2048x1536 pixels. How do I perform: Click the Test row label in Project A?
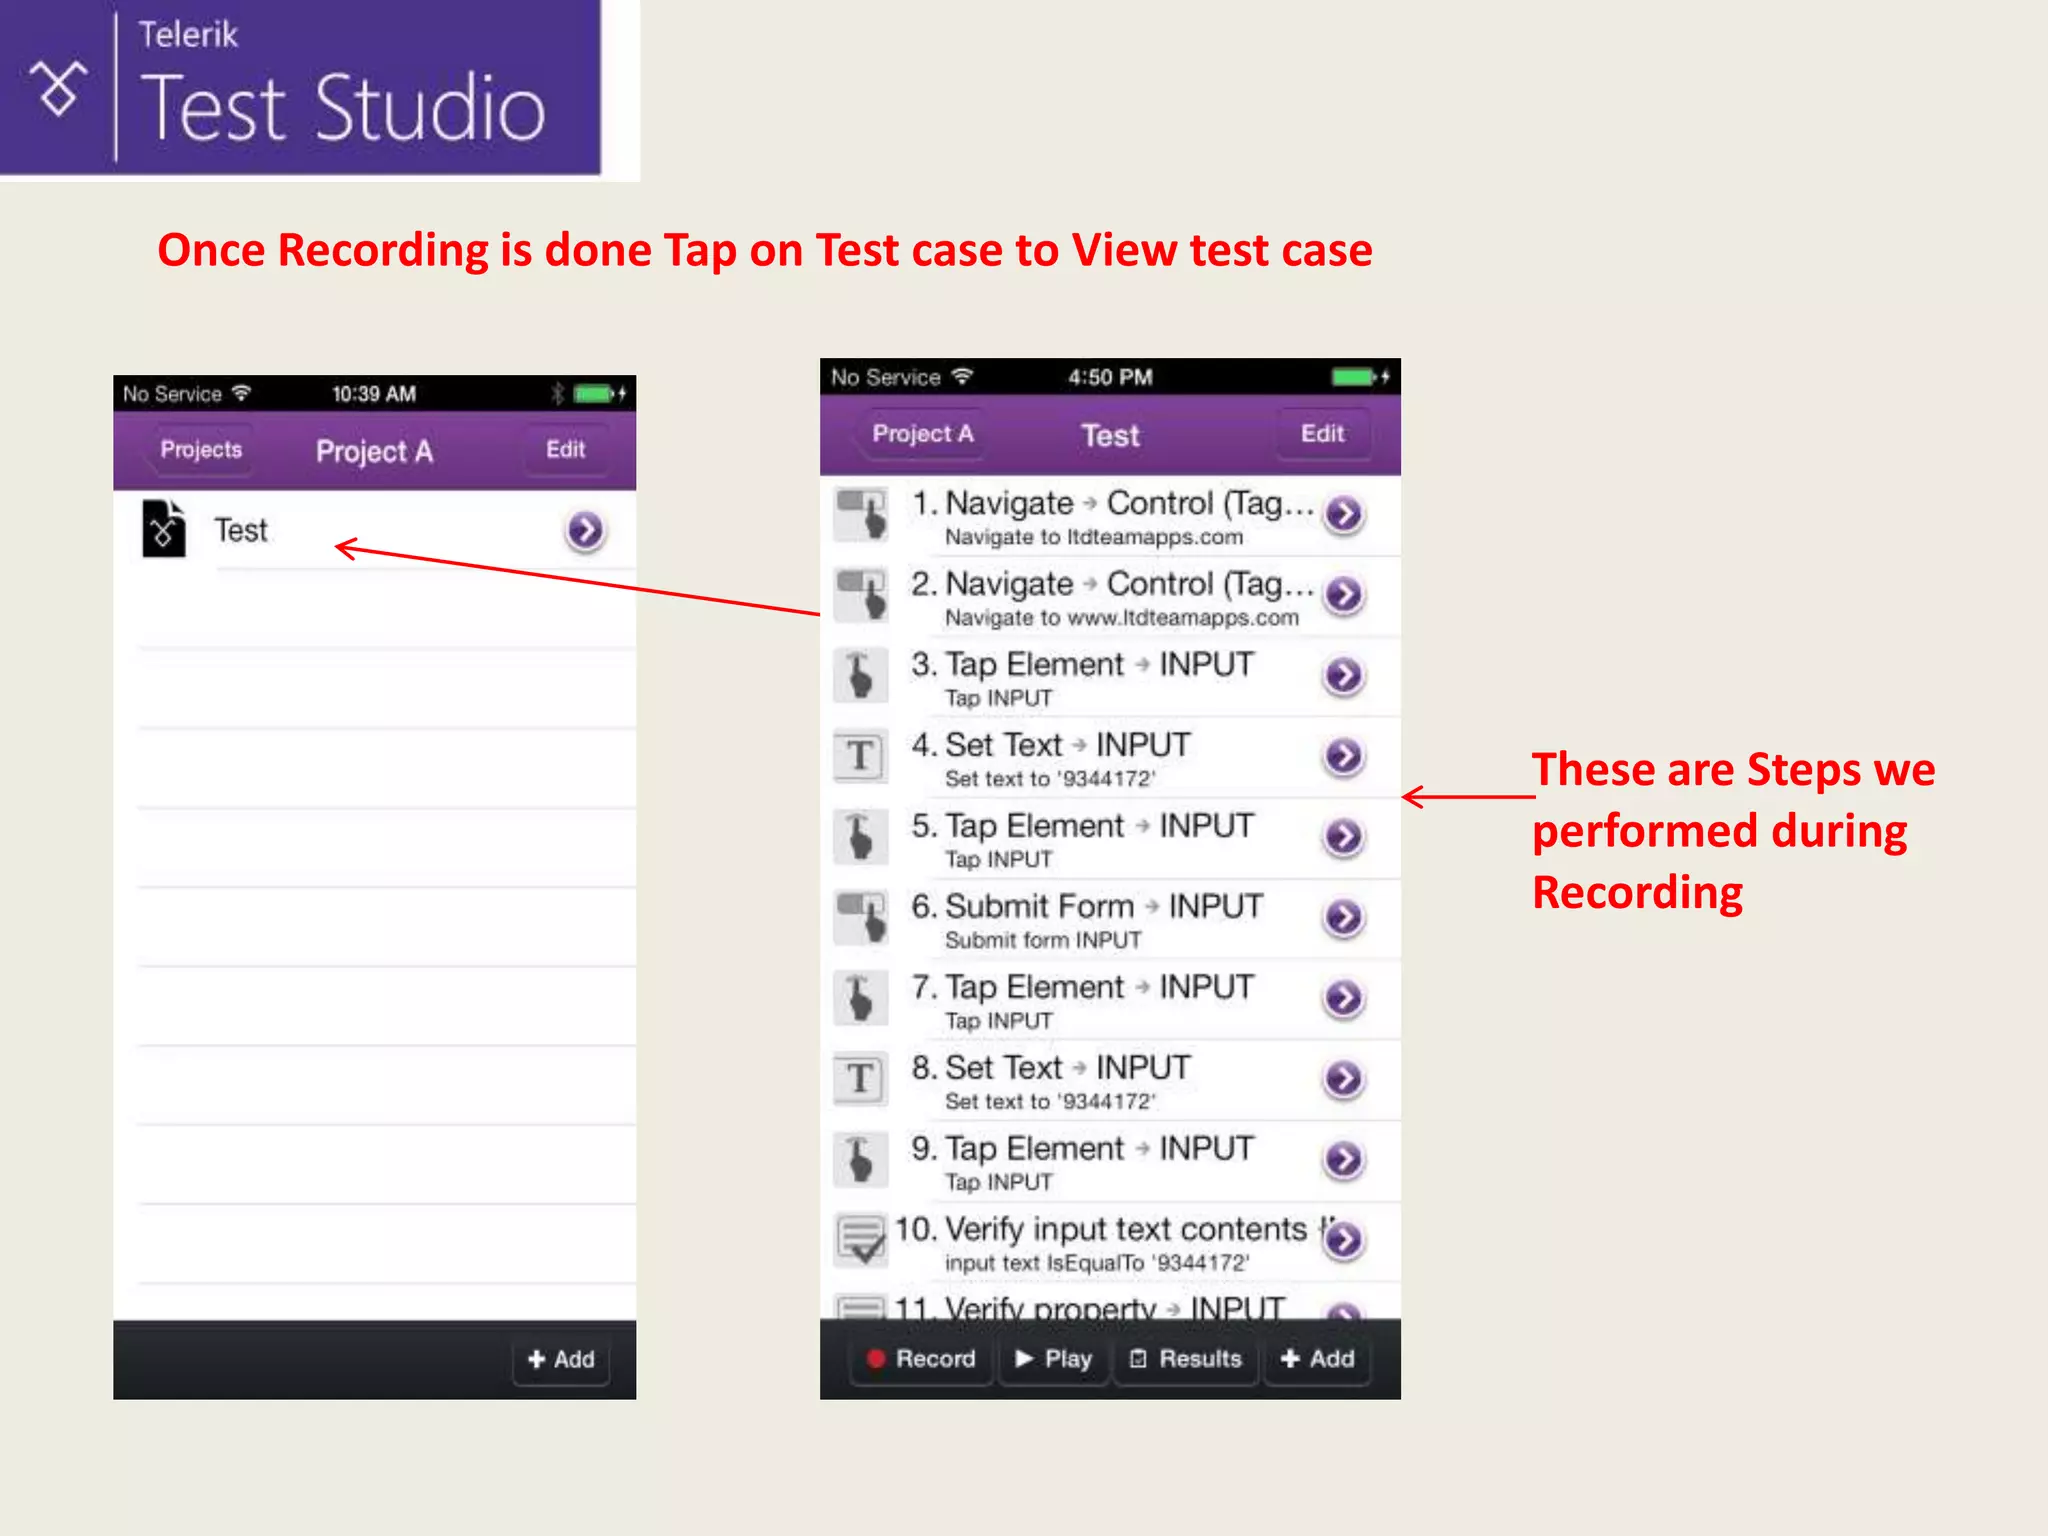241,530
